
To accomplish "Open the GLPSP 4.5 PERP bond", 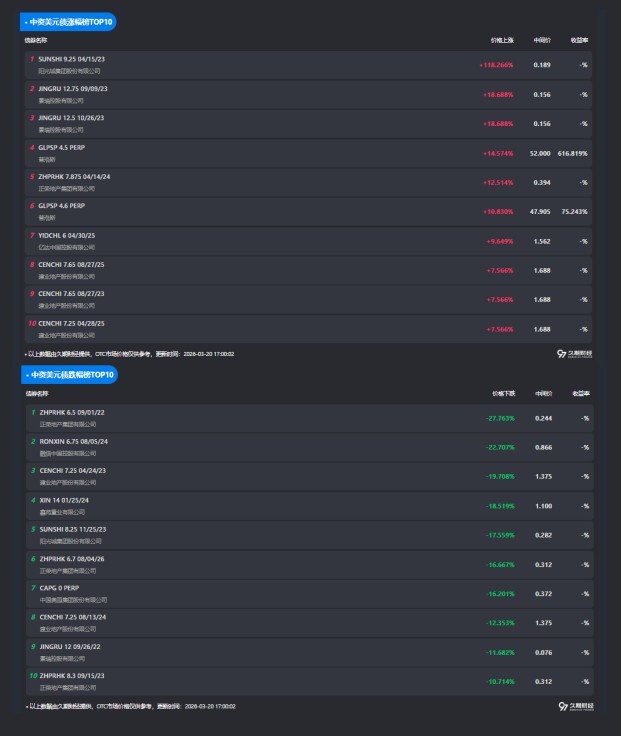I will tap(55, 147).
